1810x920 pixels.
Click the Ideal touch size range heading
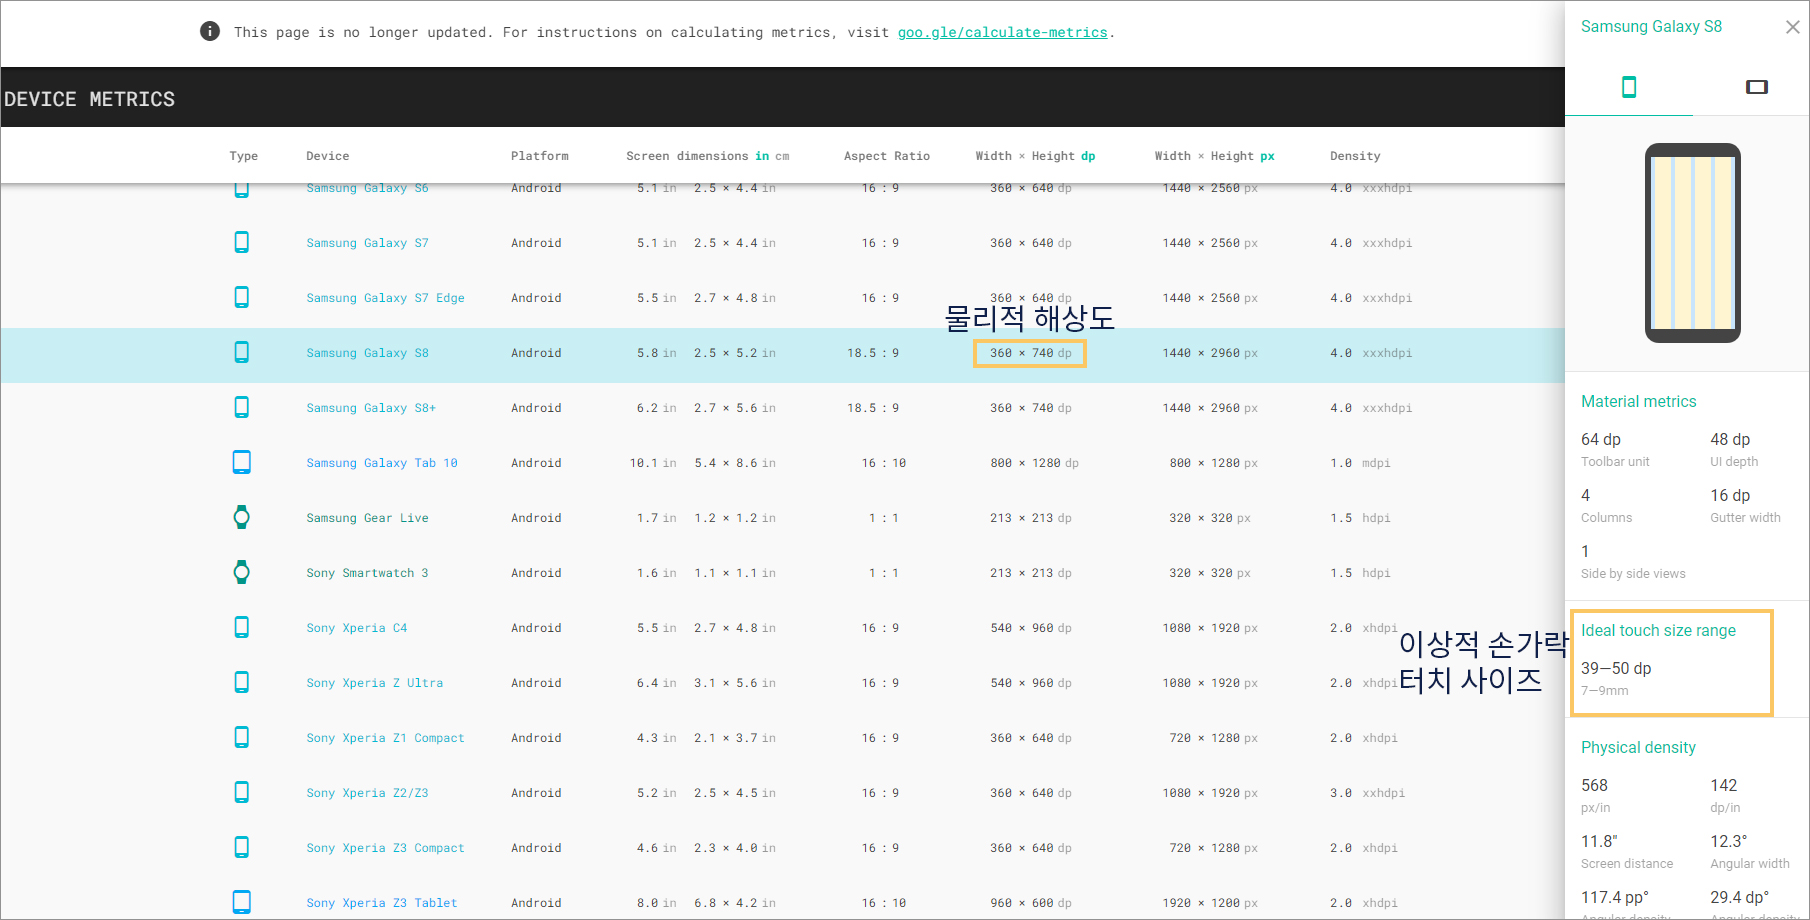[x=1658, y=630]
